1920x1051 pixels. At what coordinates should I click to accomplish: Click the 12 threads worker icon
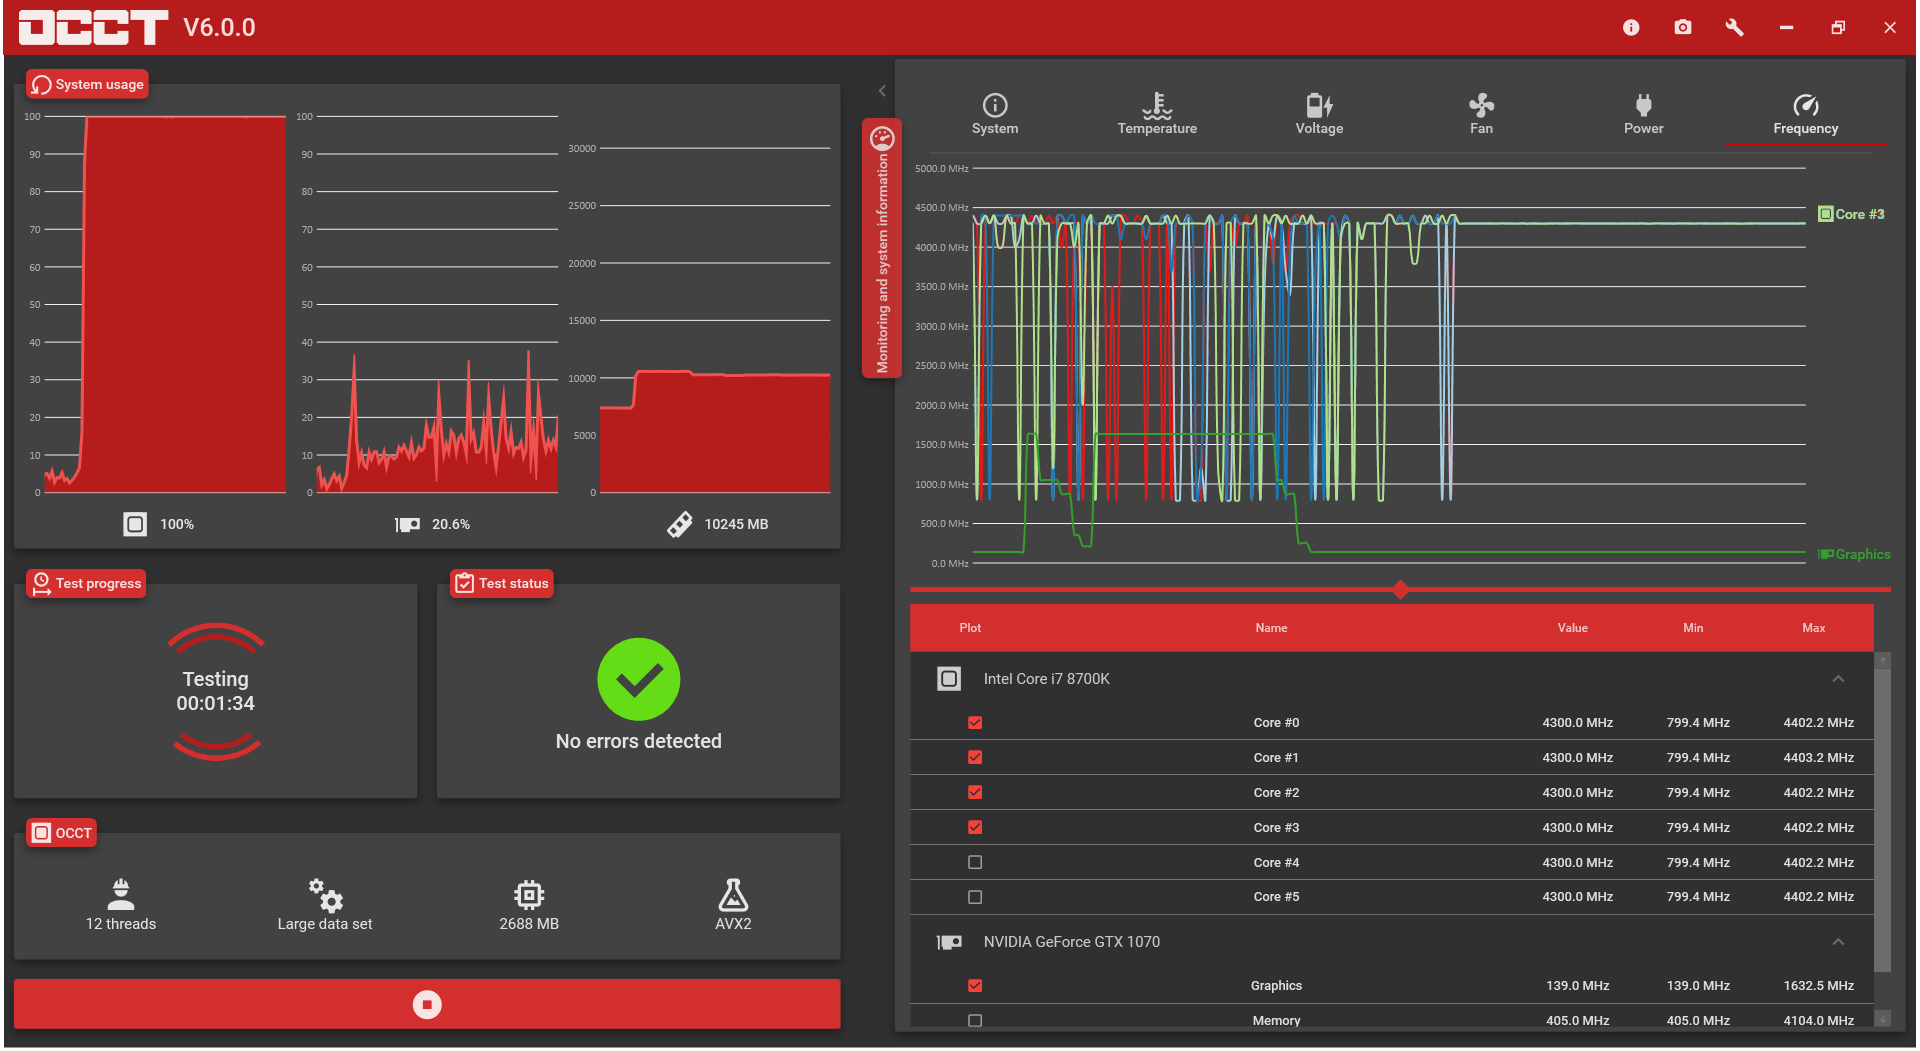(121, 894)
